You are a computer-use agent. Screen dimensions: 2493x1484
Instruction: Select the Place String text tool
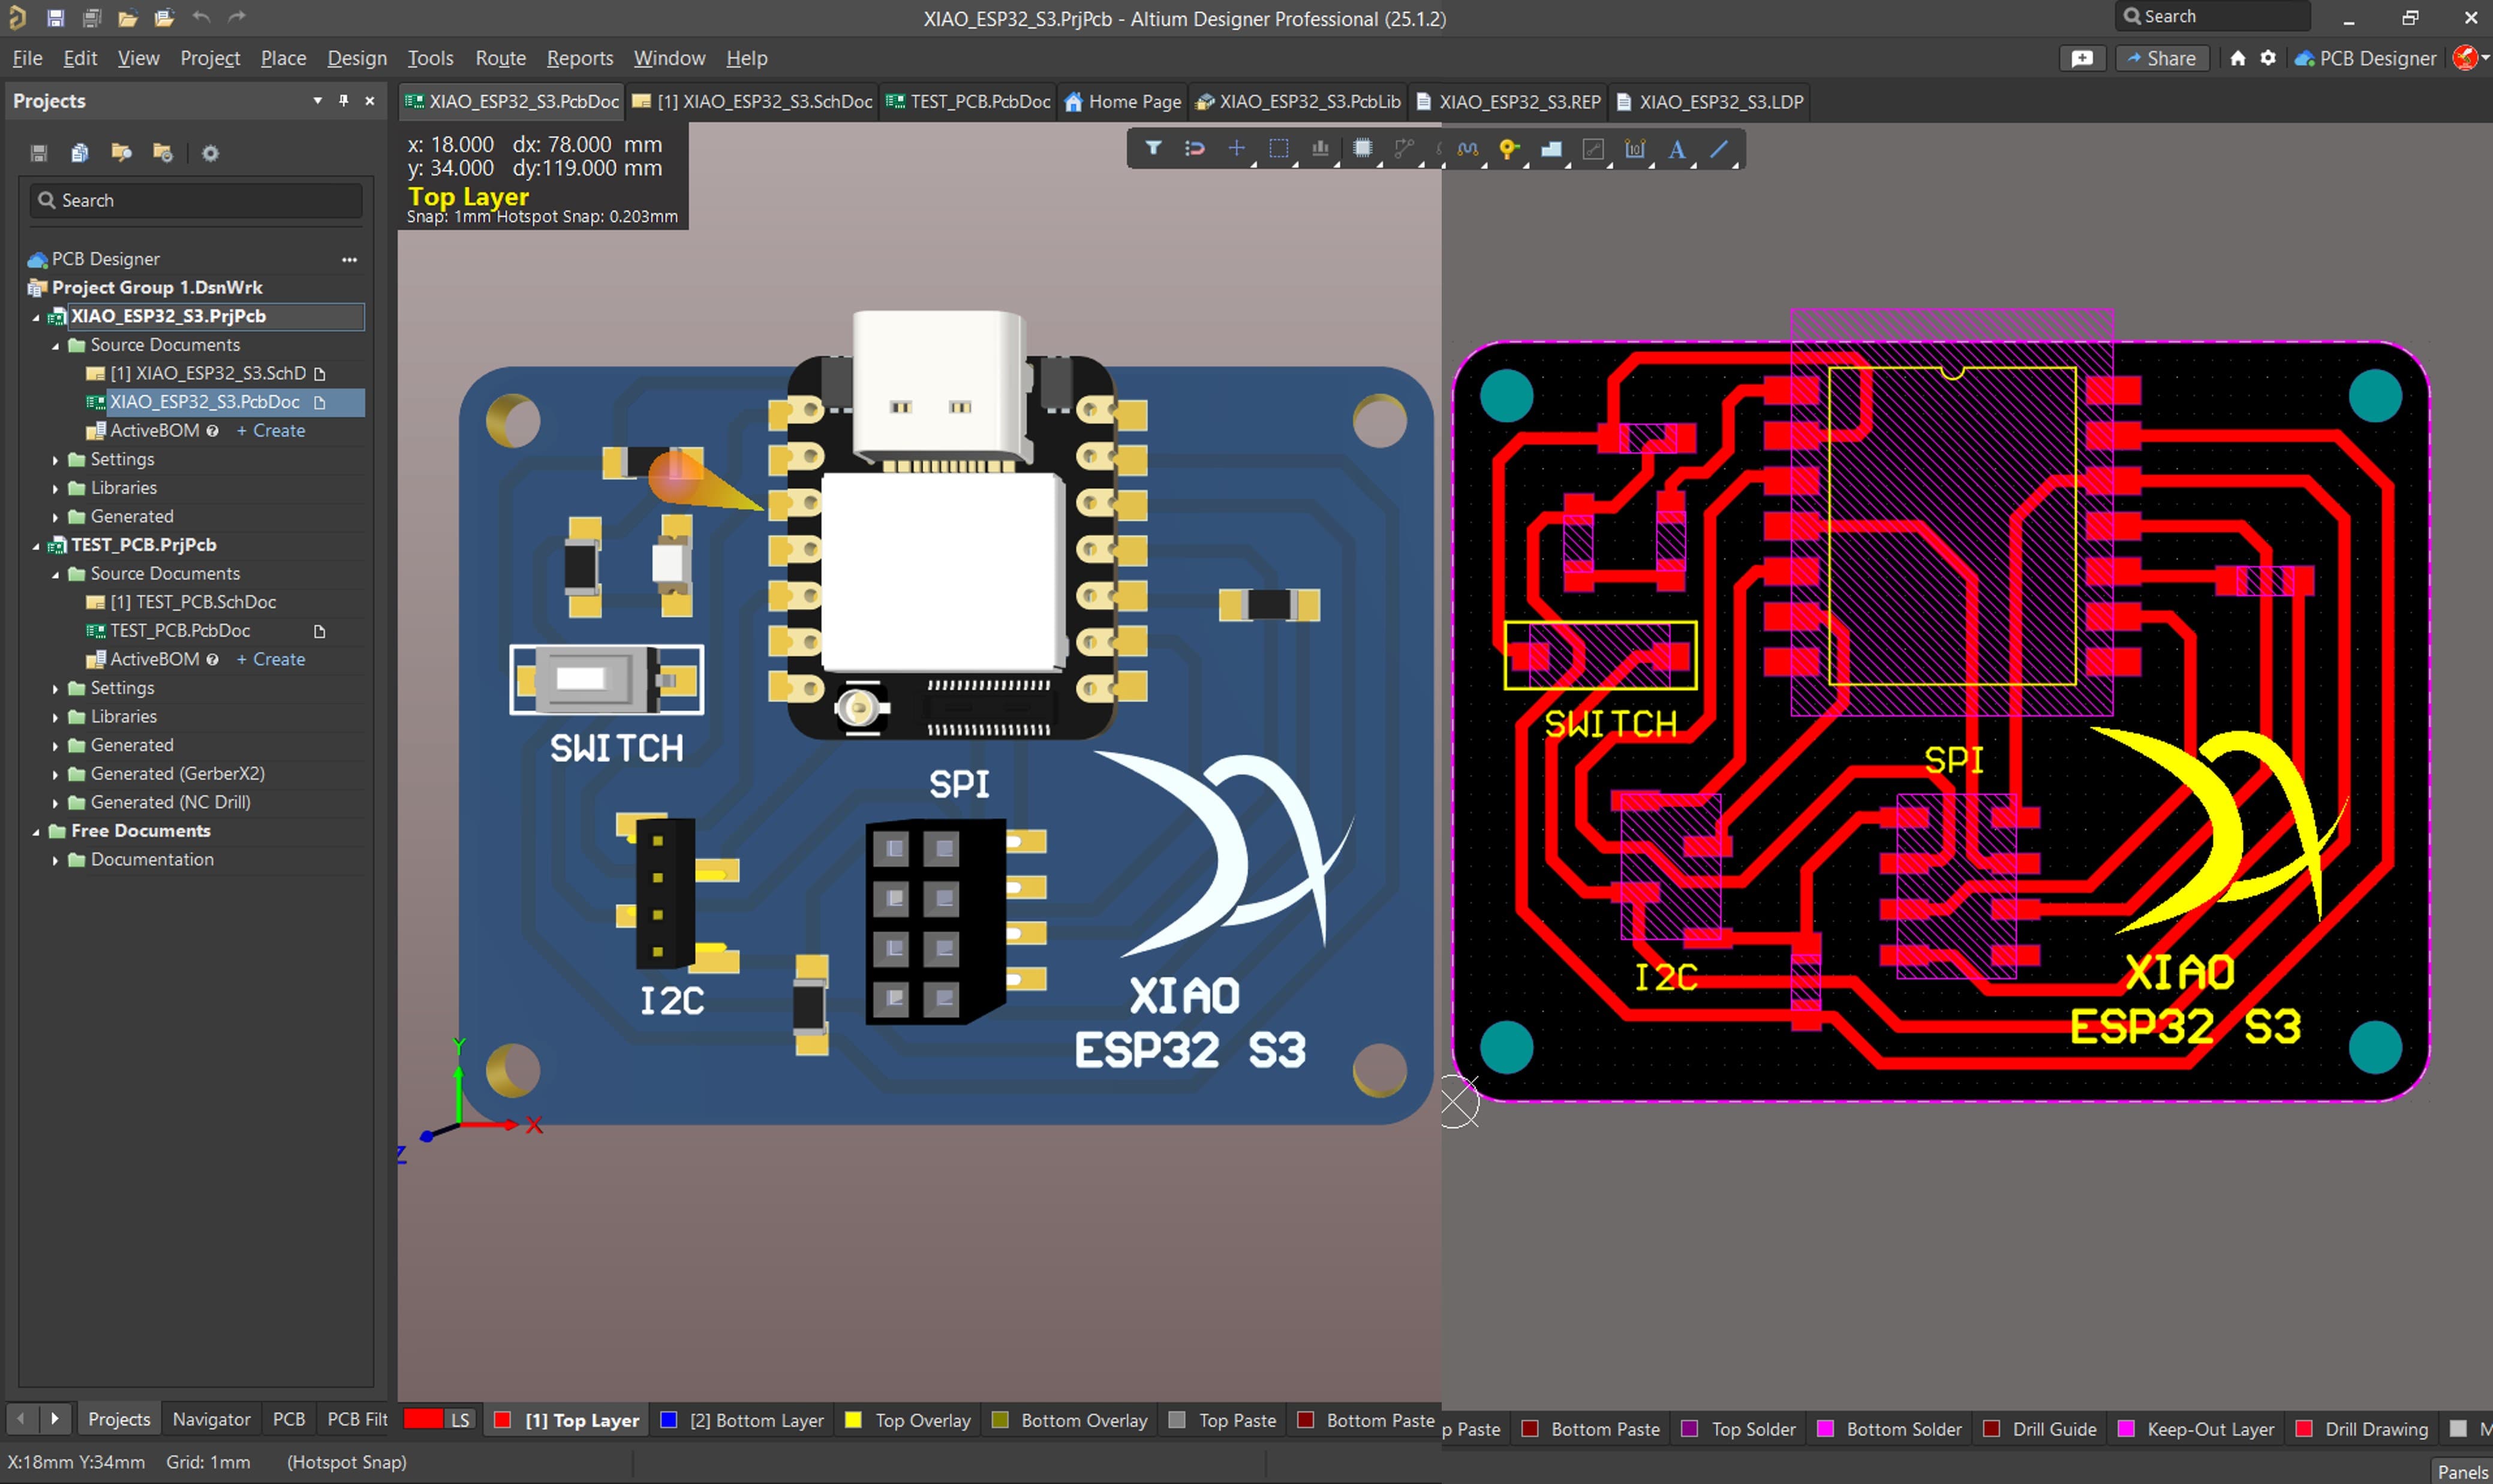[x=1677, y=149]
